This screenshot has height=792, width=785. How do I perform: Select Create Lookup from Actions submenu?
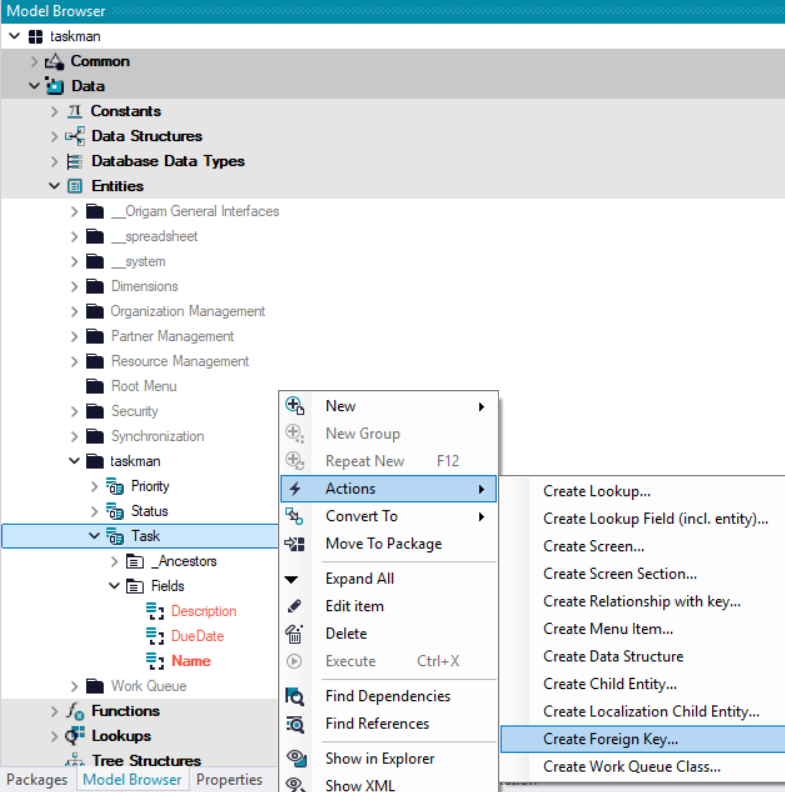tap(596, 491)
